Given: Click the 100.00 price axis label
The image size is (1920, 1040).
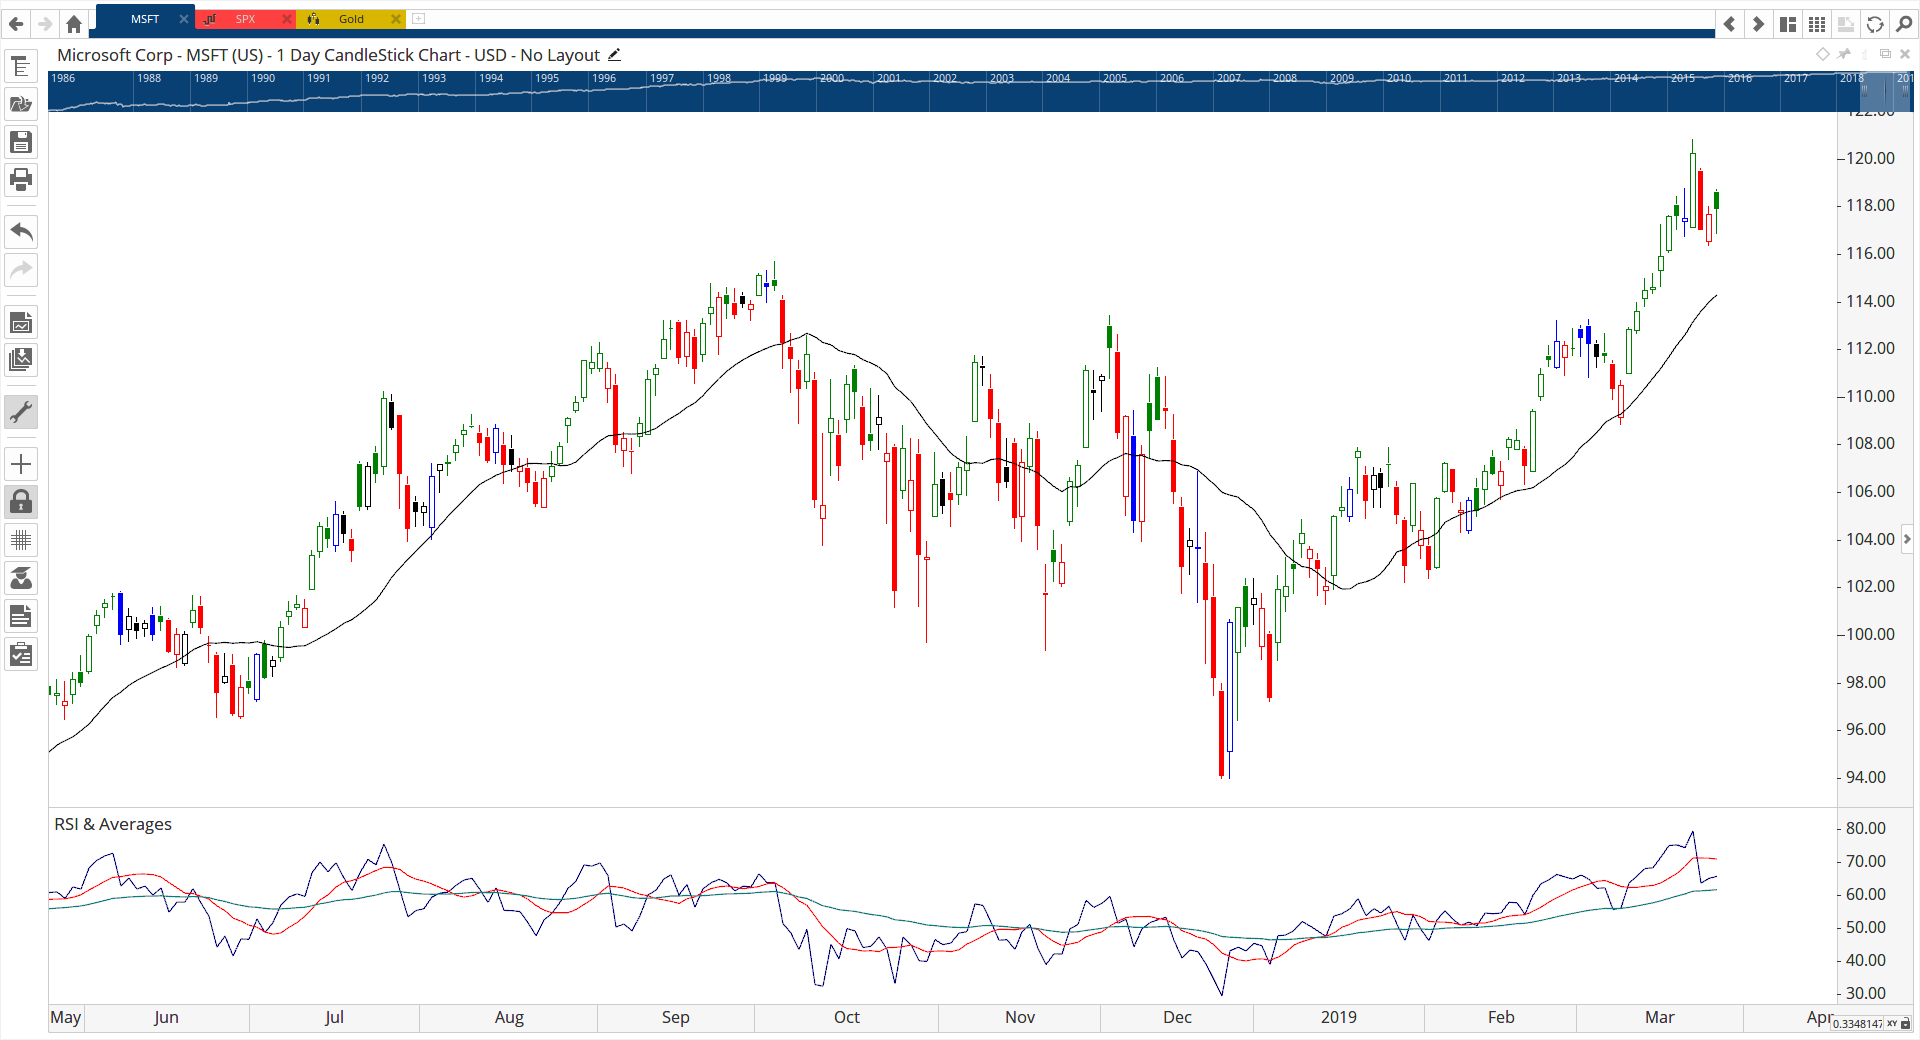Looking at the screenshot, I should click(x=1870, y=634).
